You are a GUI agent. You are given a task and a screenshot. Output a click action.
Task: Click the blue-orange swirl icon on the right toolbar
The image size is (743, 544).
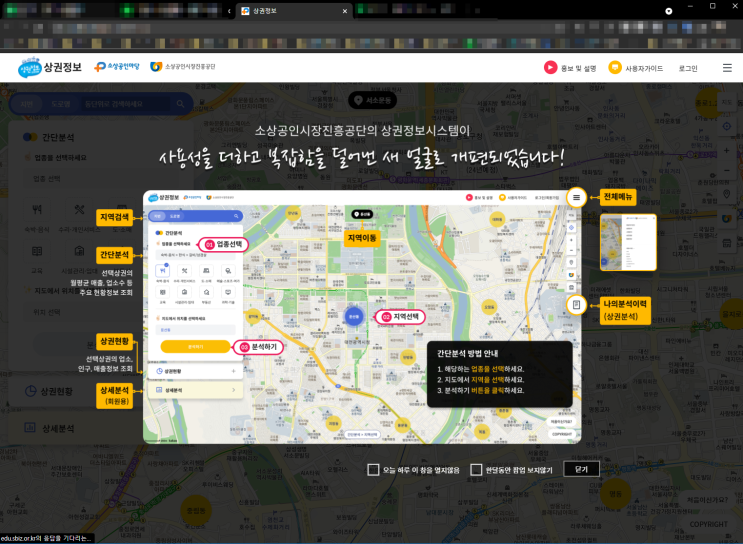pyautogui.click(x=726, y=218)
